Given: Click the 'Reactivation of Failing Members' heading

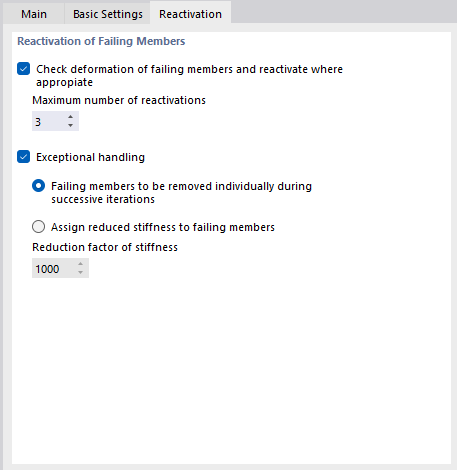Looking at the screenshot, I should click(101, 41).
